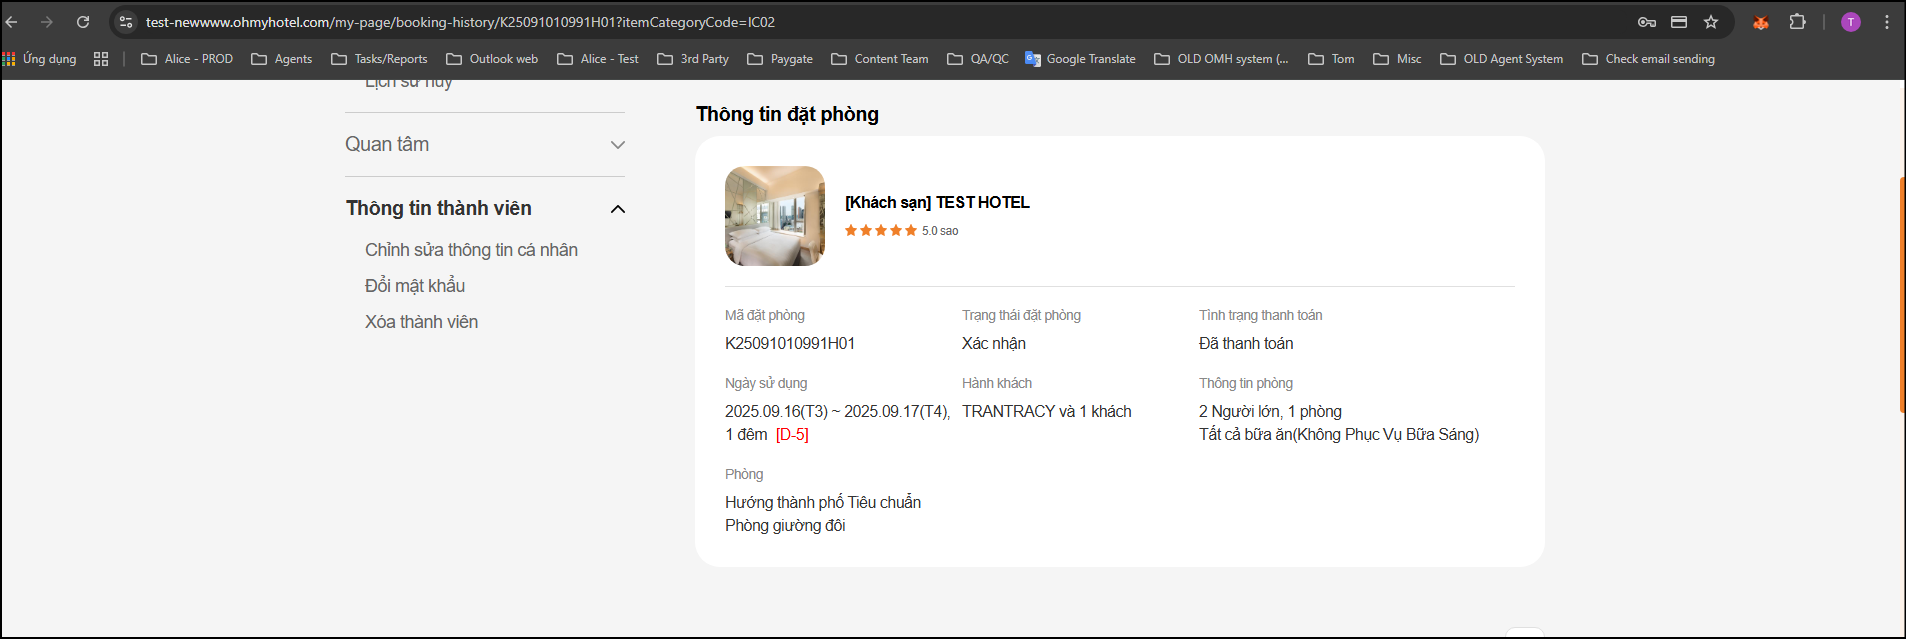
Task: Reload the booking history page
Action: (83, 22)
